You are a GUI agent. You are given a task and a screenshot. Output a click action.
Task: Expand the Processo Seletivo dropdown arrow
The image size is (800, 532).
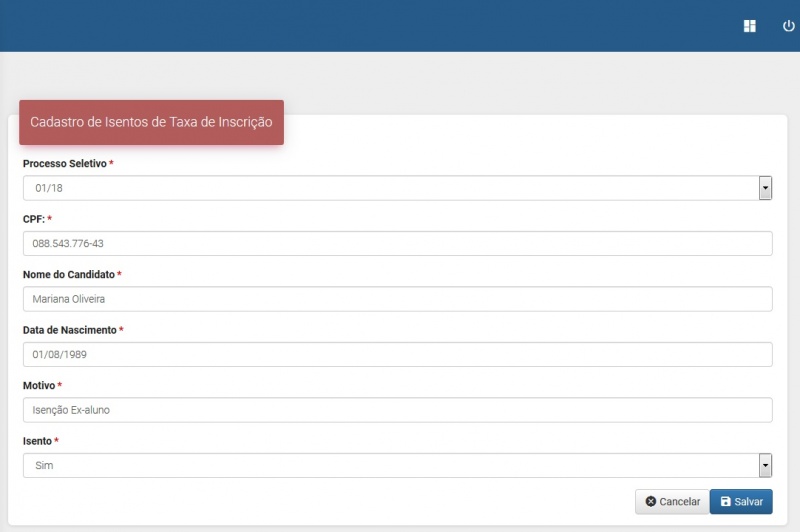tap(765, 188)
